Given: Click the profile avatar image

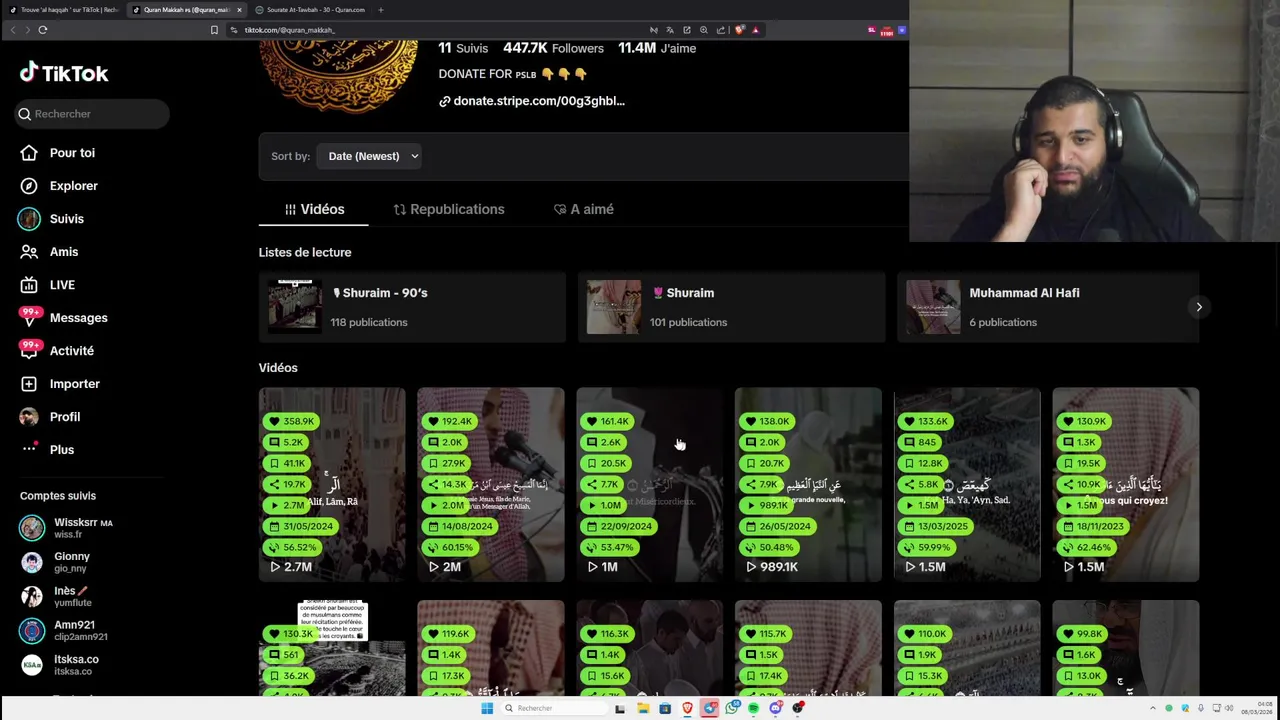Looking at the screenshot, I should pos(339,77).
